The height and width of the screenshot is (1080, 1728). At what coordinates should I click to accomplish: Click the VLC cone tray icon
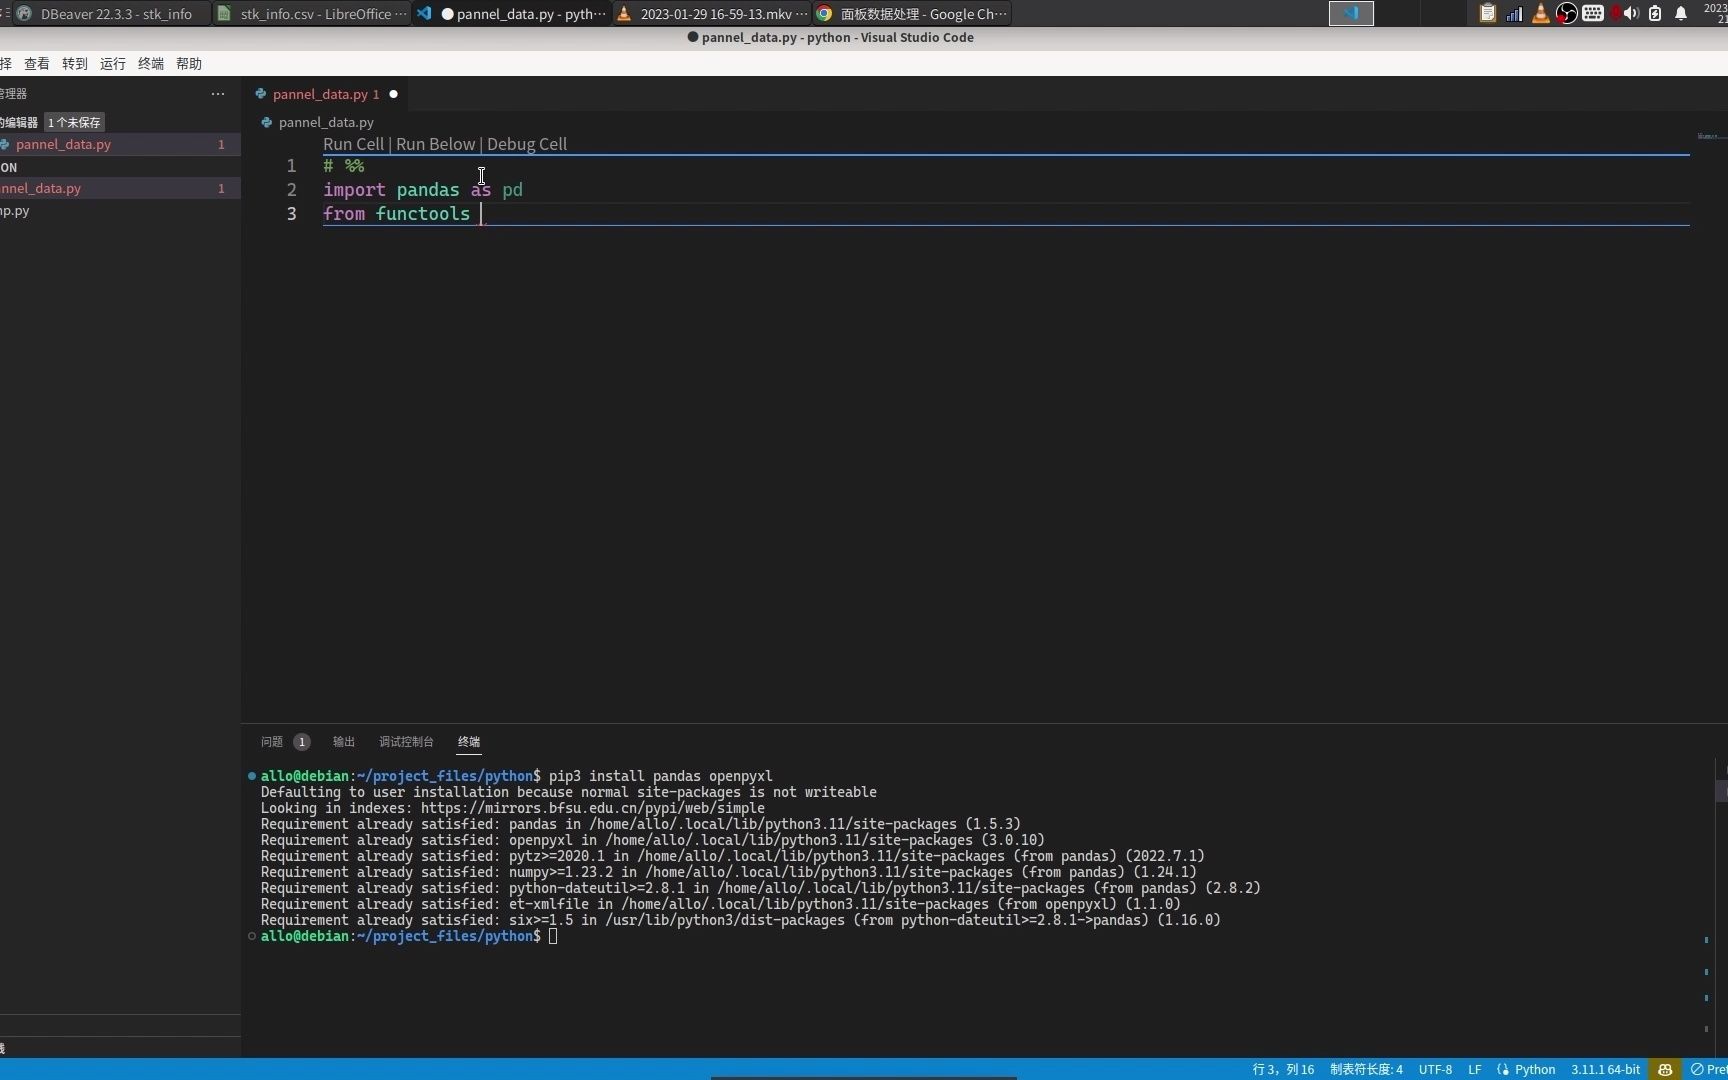pos(1540,13)
